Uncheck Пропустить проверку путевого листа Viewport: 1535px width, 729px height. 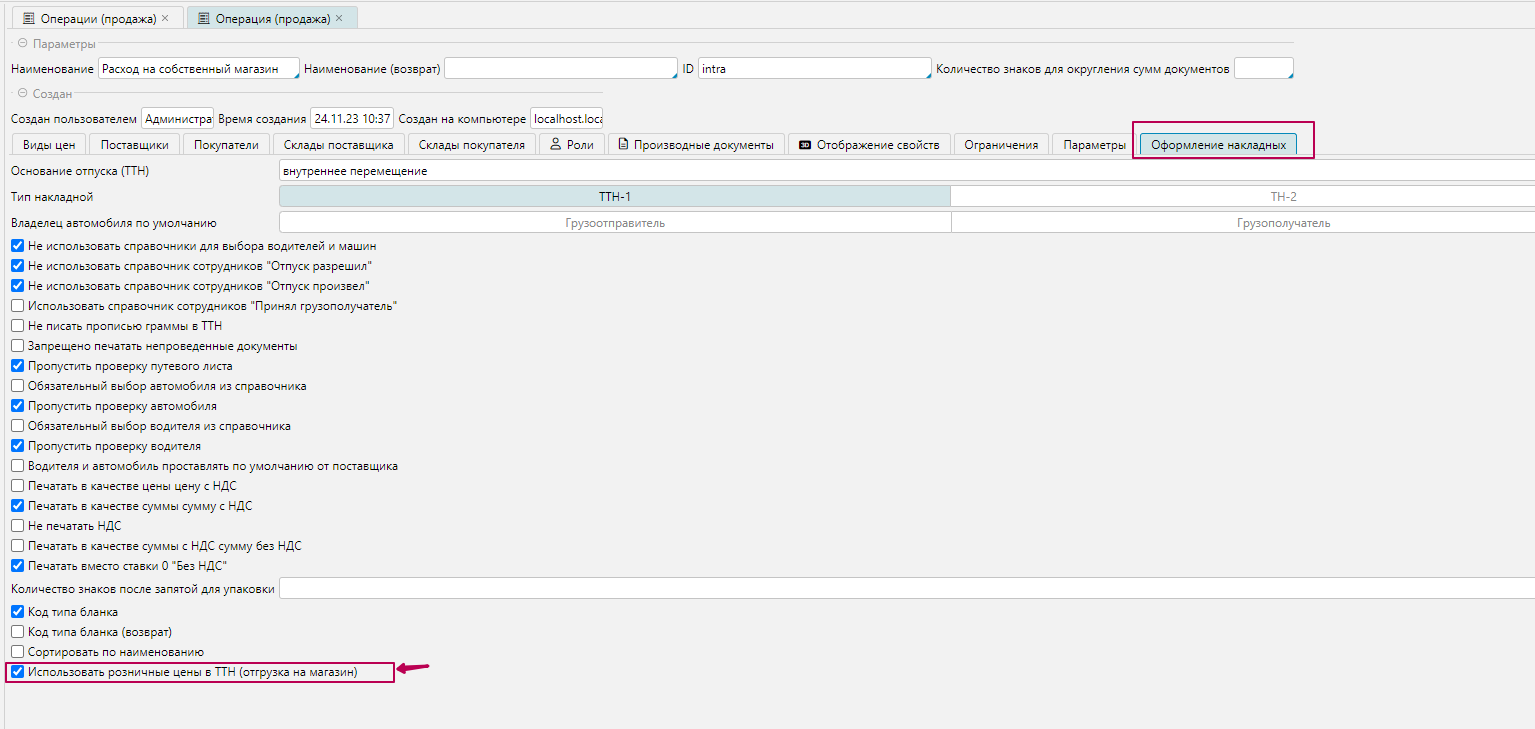tap(17, 366)
